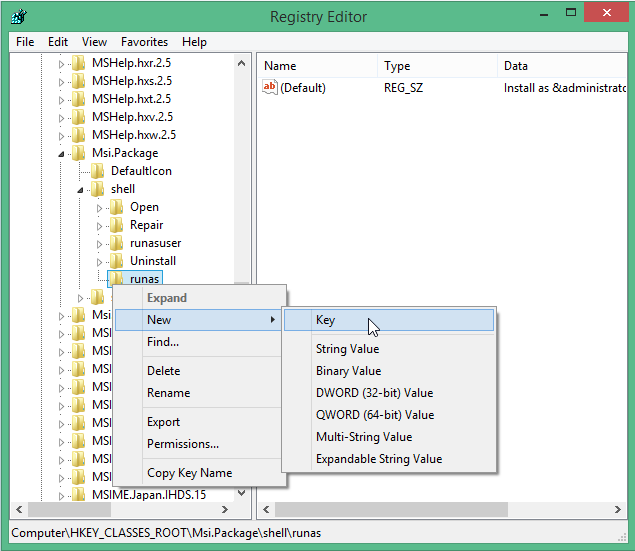Choose Expandable String Value
The image size is (635, 551).
tap(389, 459)
